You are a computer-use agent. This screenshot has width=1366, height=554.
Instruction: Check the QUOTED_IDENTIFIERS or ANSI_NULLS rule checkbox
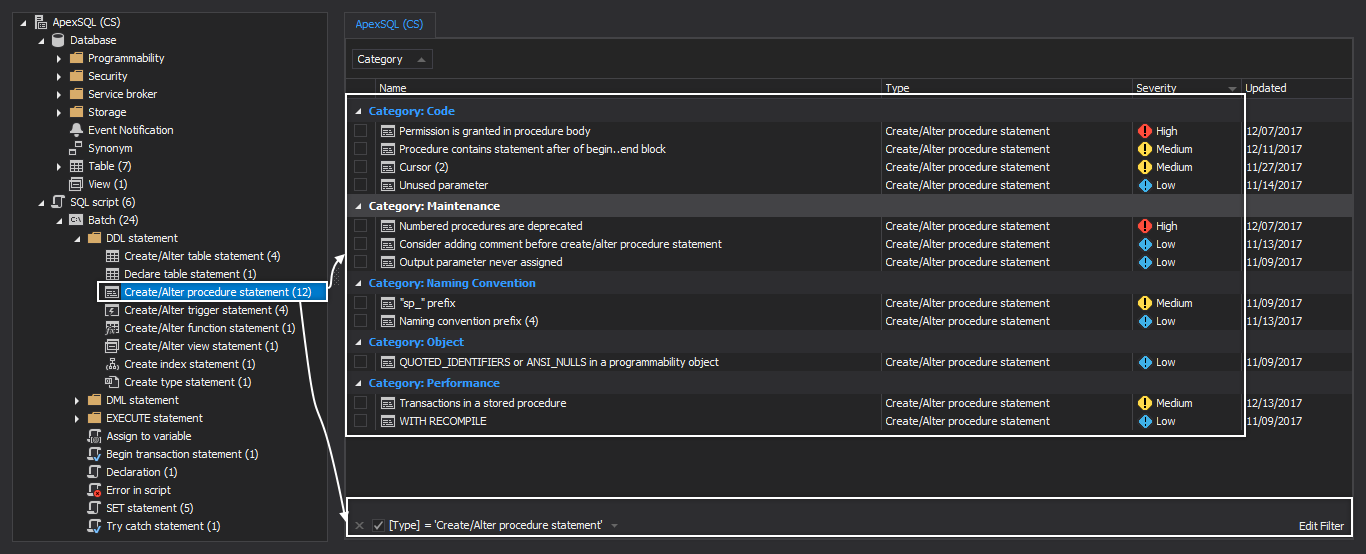pos(360,362)
